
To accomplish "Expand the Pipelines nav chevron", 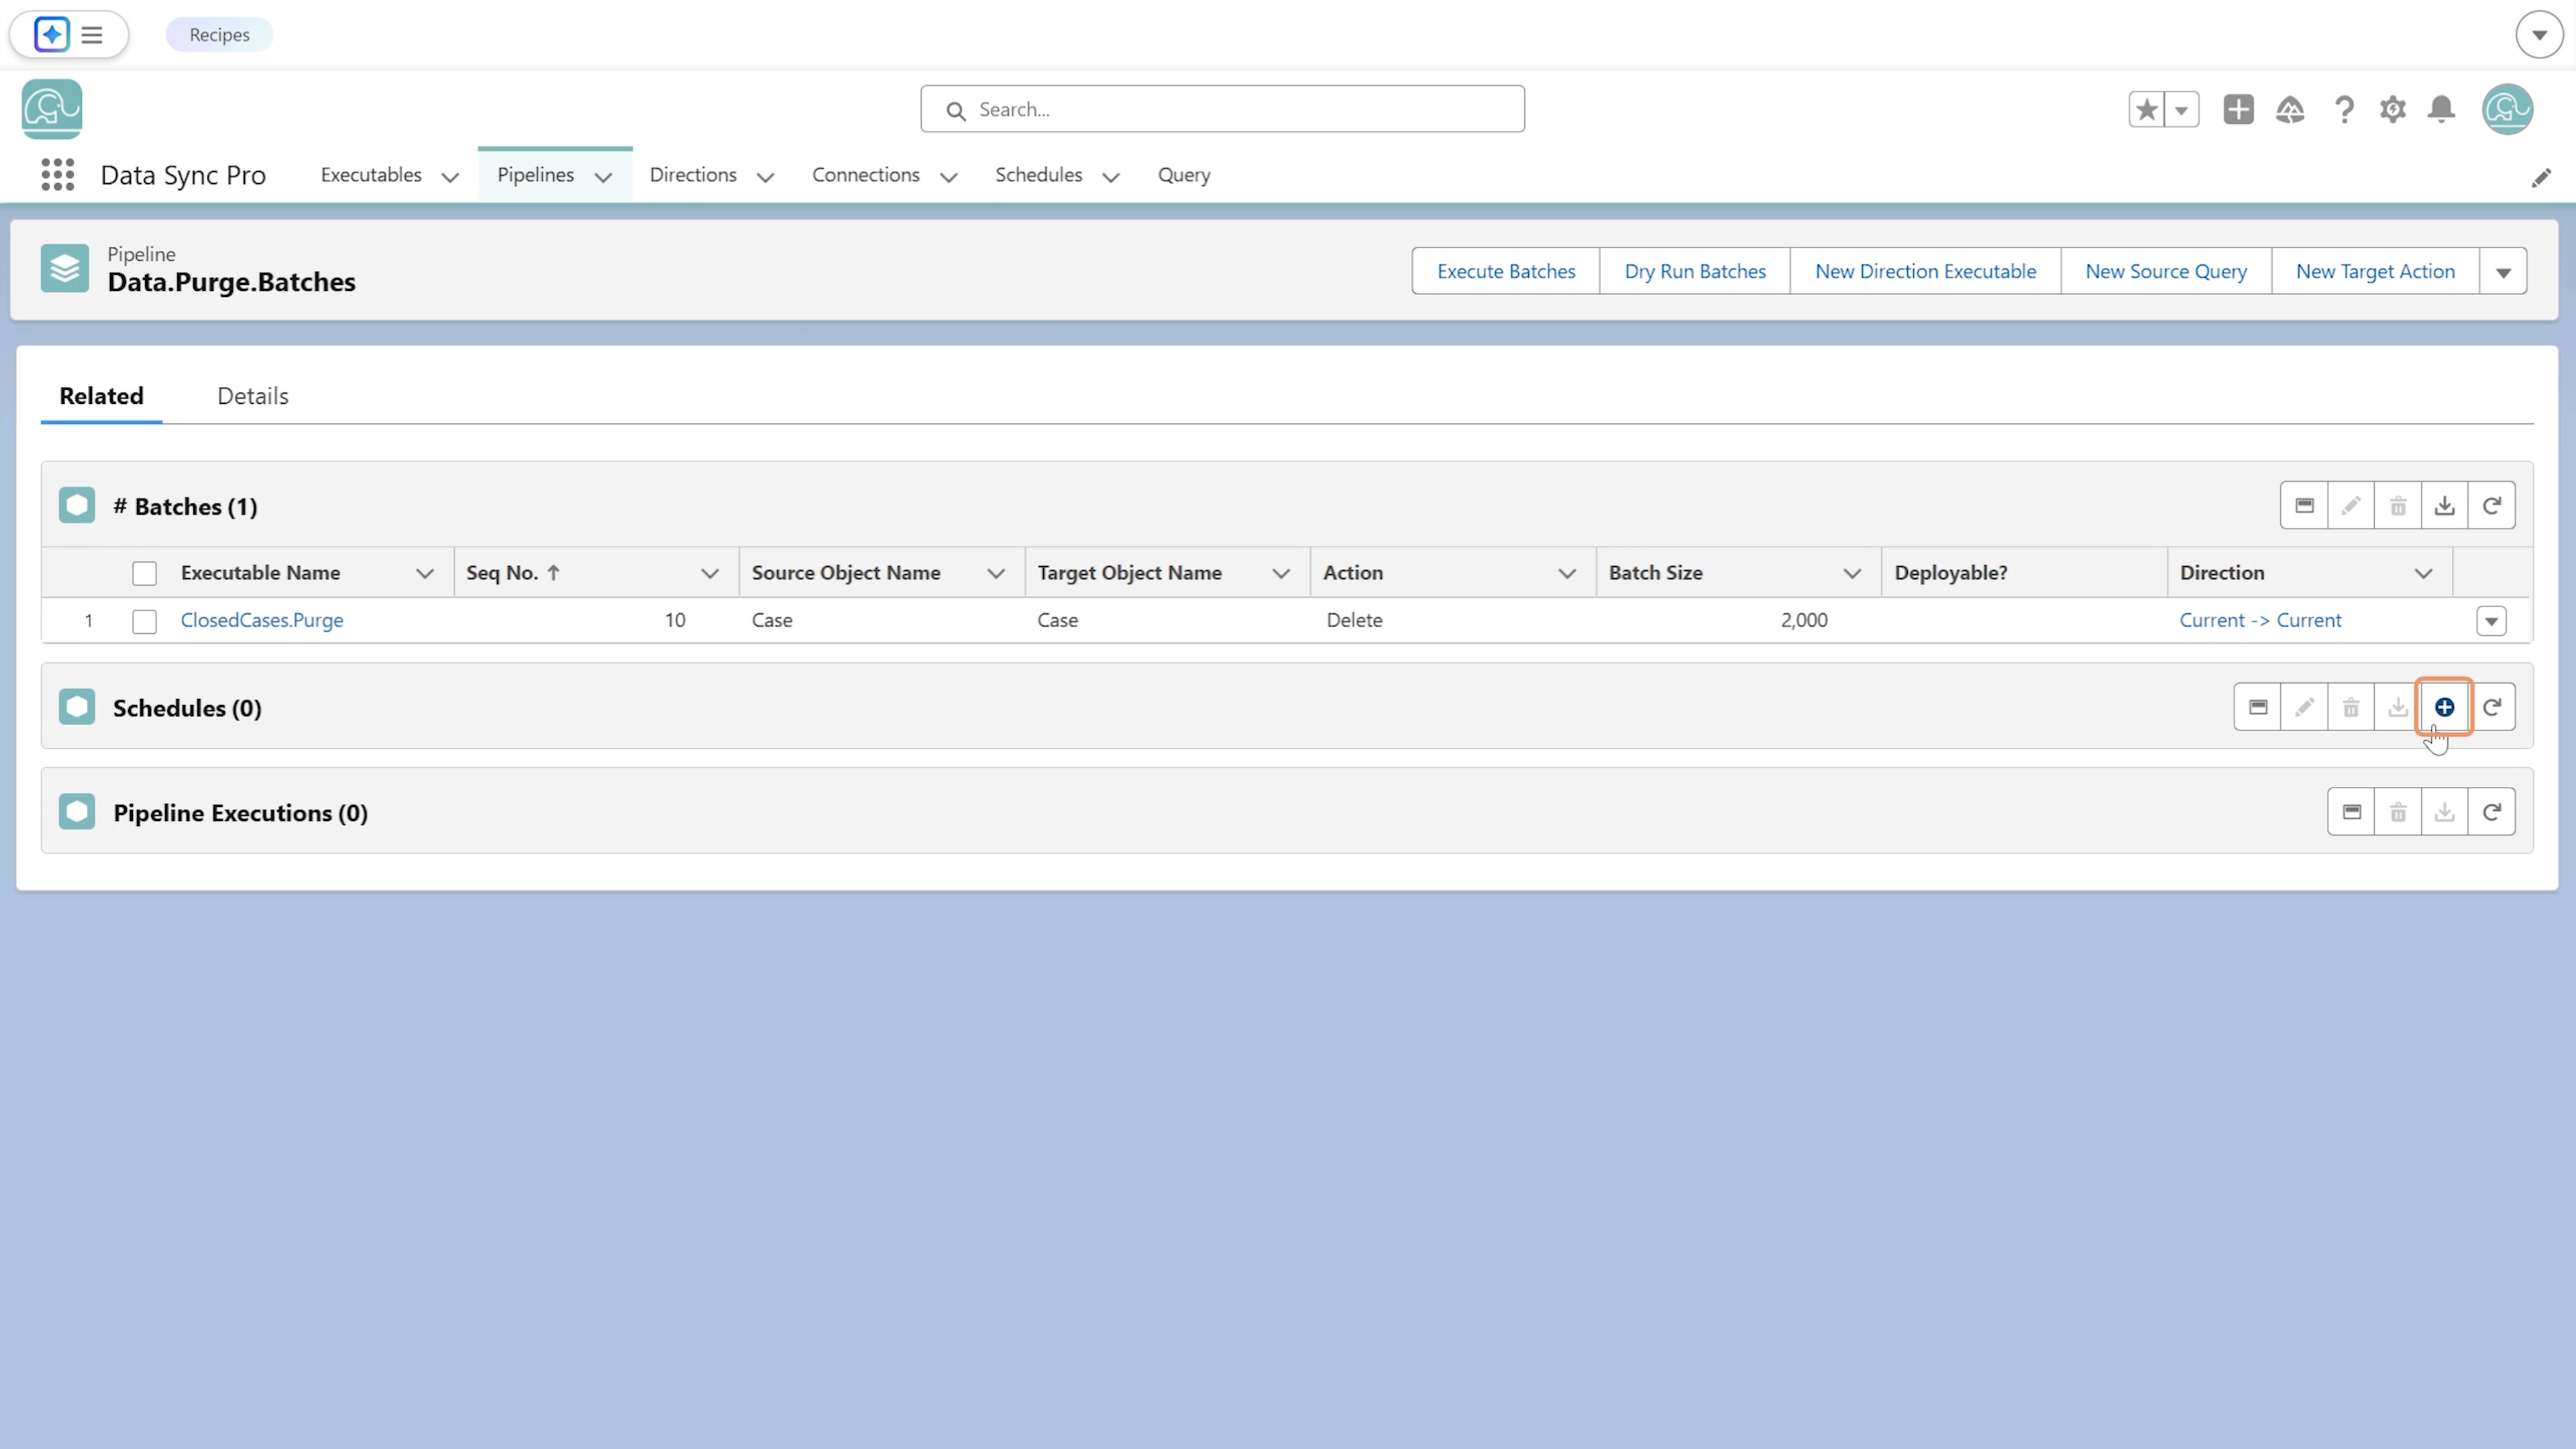I will (603, 178).
